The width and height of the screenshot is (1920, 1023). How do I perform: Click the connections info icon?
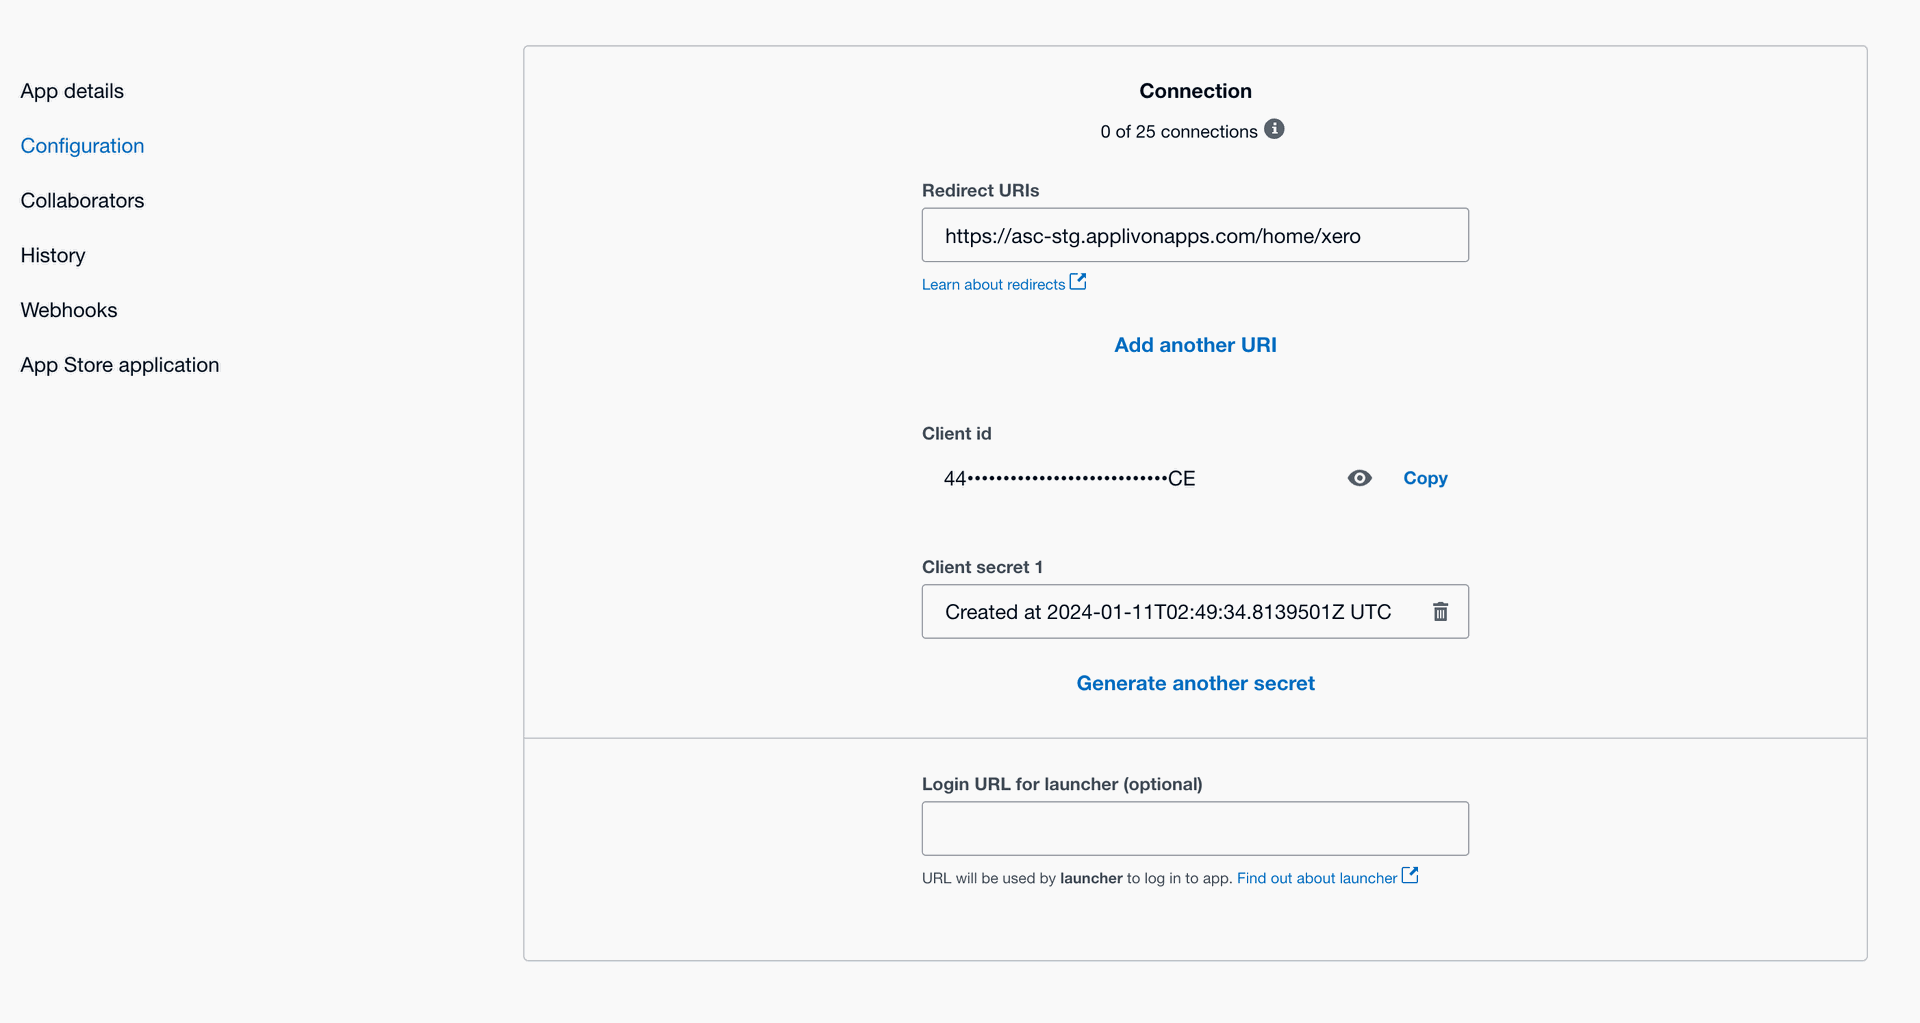(1274, 129)
